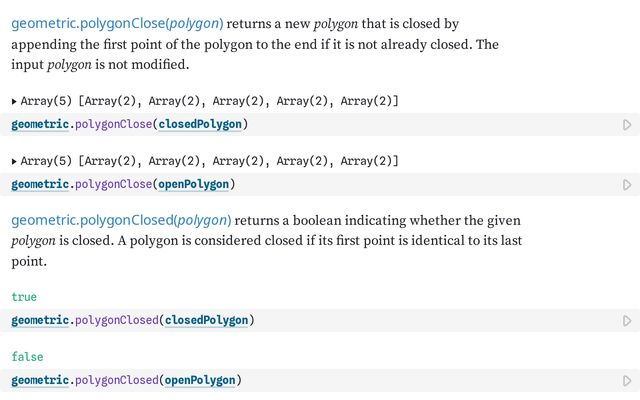This screenshot has height=400, width=640.
Task: Click into the polygonClose(closedPolygon) code editor
Action: pyautogui.click(x=310, y=124)
